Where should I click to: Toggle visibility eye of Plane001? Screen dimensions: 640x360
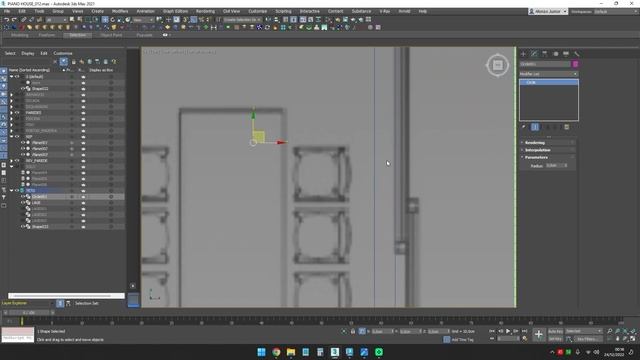pyautogui.click(x=23, y=143)
